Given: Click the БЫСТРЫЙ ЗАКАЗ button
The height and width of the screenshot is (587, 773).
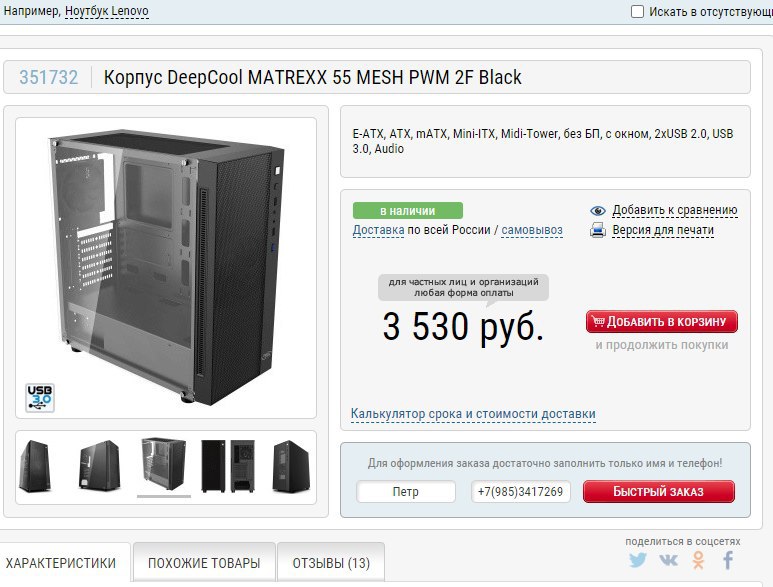Looking at the screenshot, I should coord(659,491).
